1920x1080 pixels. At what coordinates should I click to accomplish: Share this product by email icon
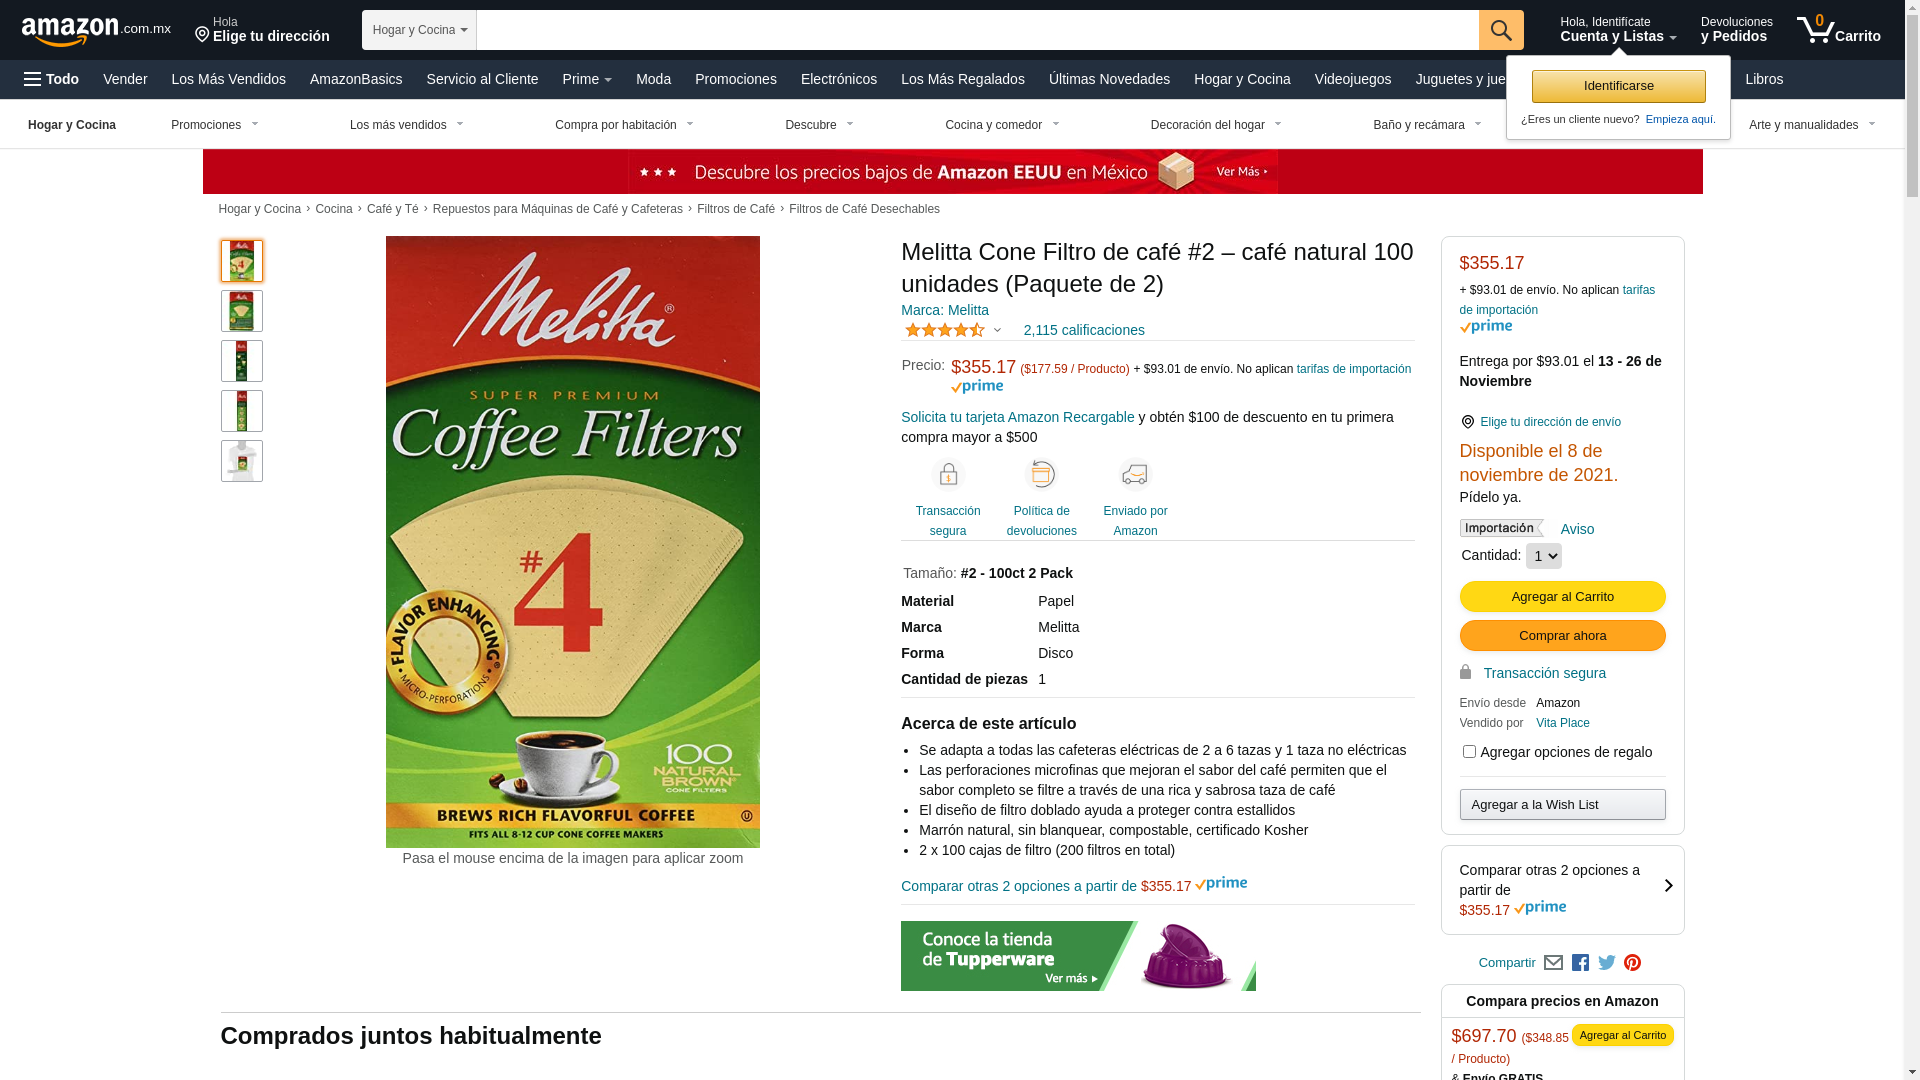pyautogui.click(x=1553, y=963)
